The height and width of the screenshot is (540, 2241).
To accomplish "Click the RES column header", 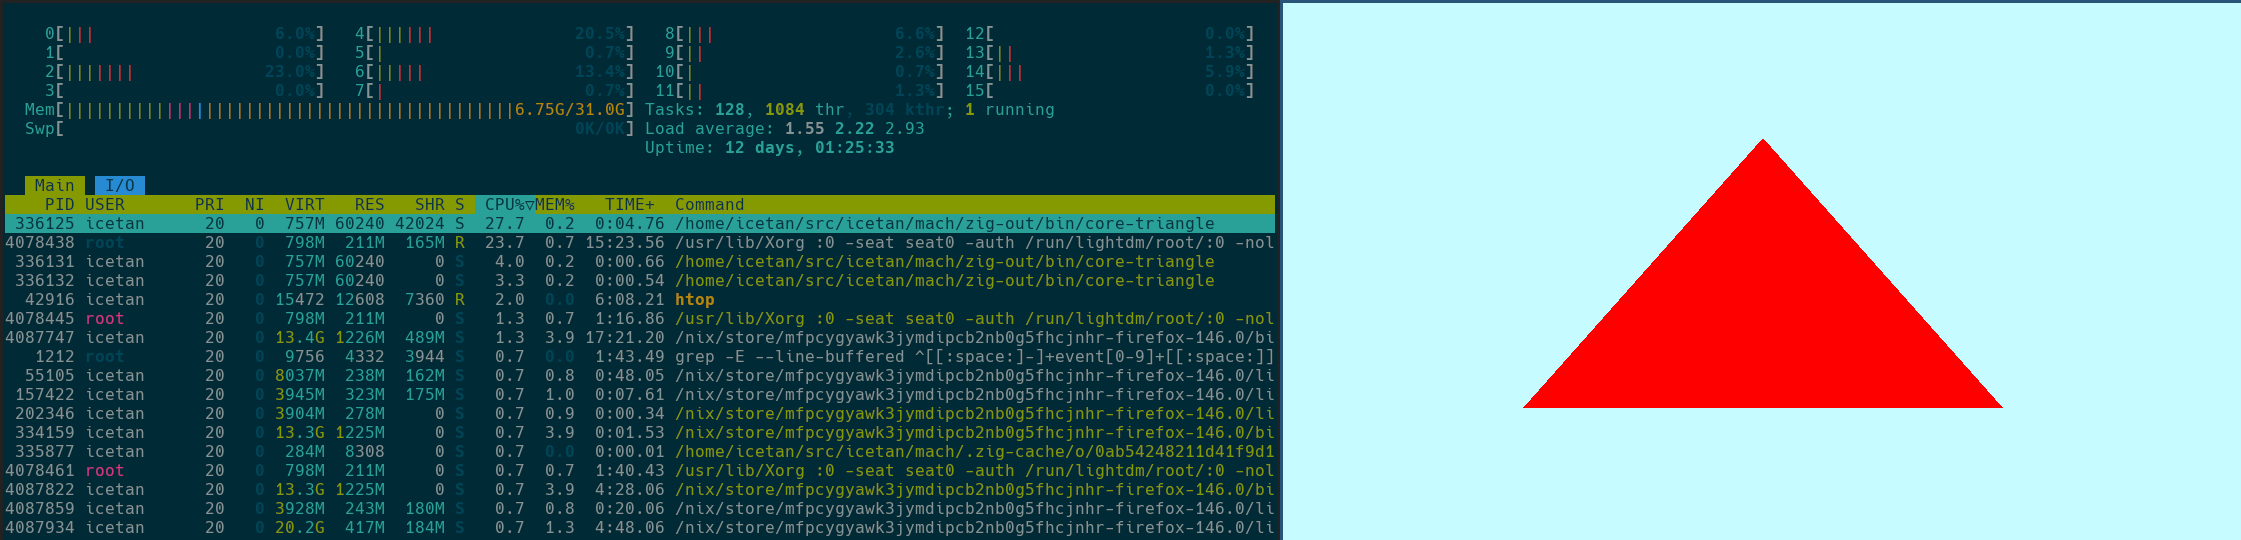I will tap(369, 204).
